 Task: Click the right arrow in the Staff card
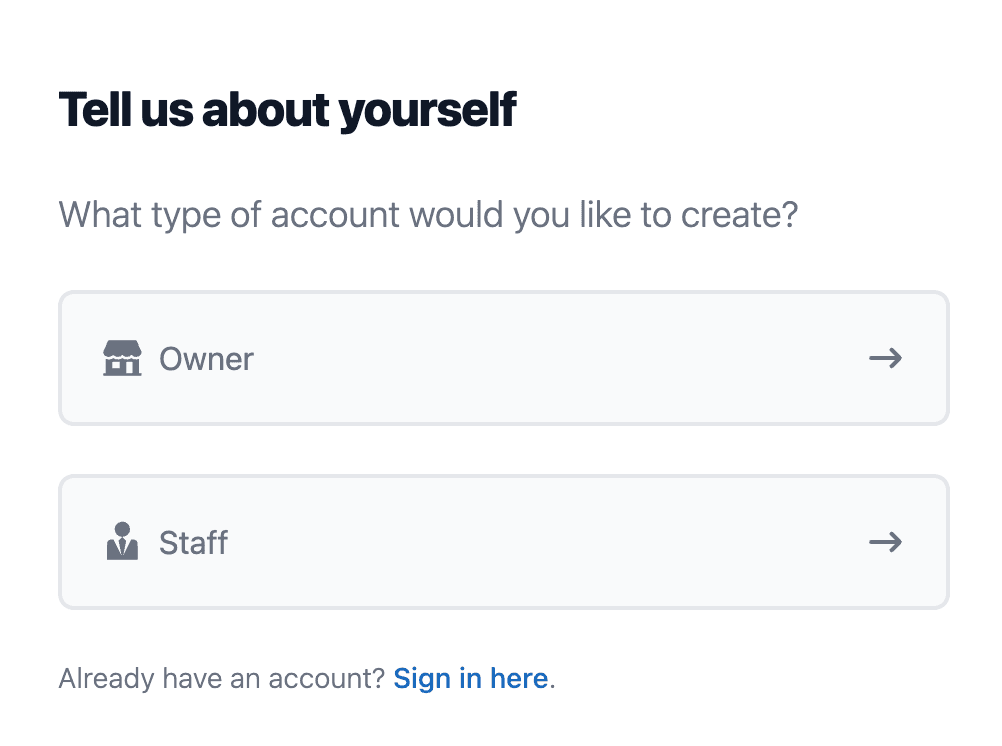[886, 542]
